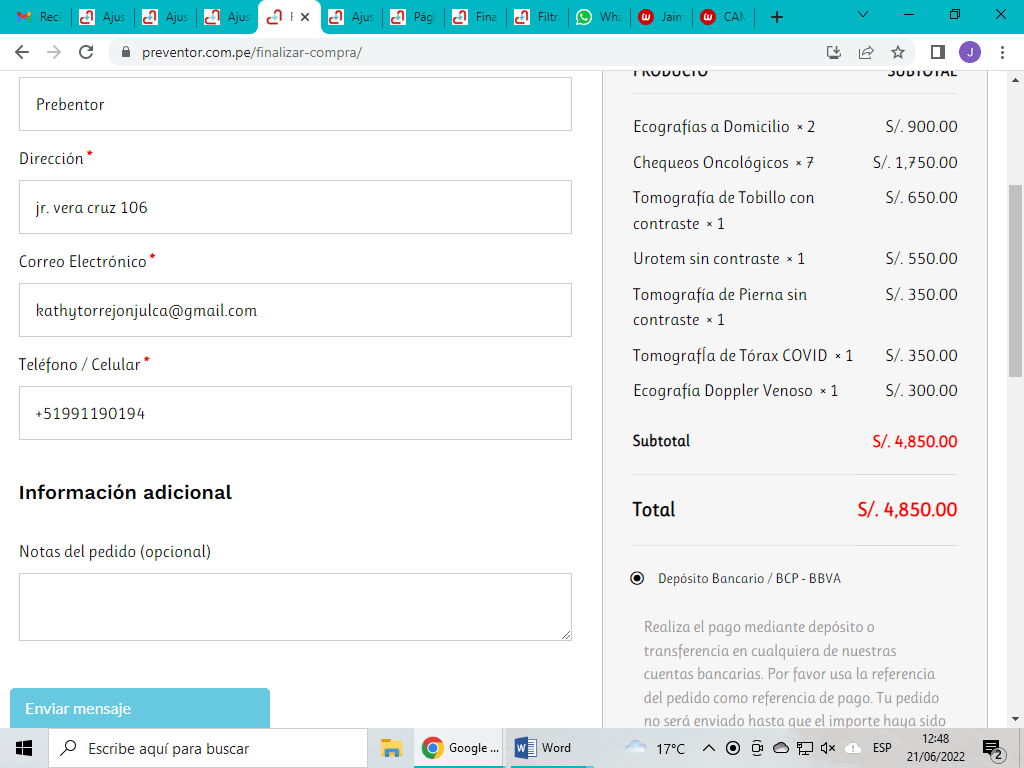The image size is (1024, 768).
Task: Reload the checkout page
Action: tap(86, 52)
